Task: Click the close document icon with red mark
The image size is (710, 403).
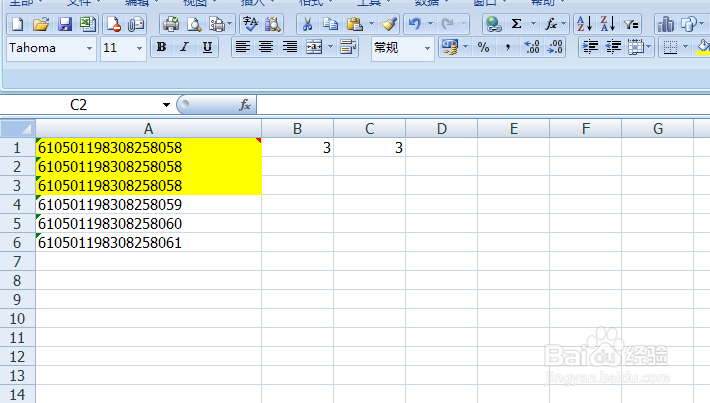Action: pos(113,24)
